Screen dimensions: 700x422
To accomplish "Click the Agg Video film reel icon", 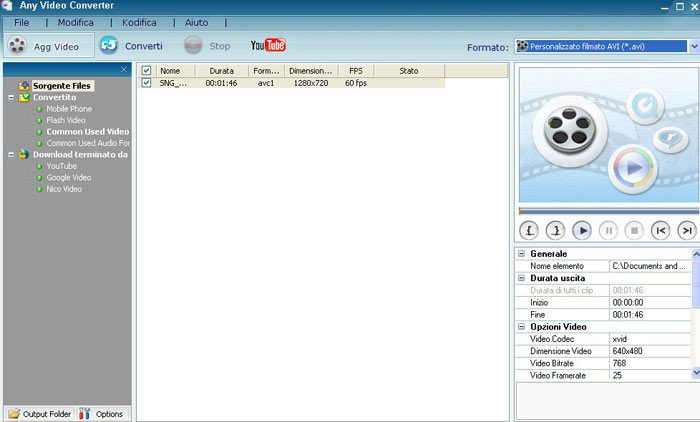I will pyautogui.click(x=17, y=46).
